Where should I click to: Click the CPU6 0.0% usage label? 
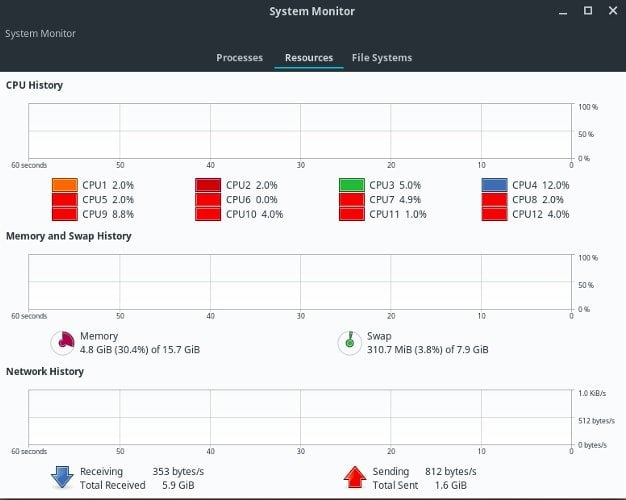(252, 199)
